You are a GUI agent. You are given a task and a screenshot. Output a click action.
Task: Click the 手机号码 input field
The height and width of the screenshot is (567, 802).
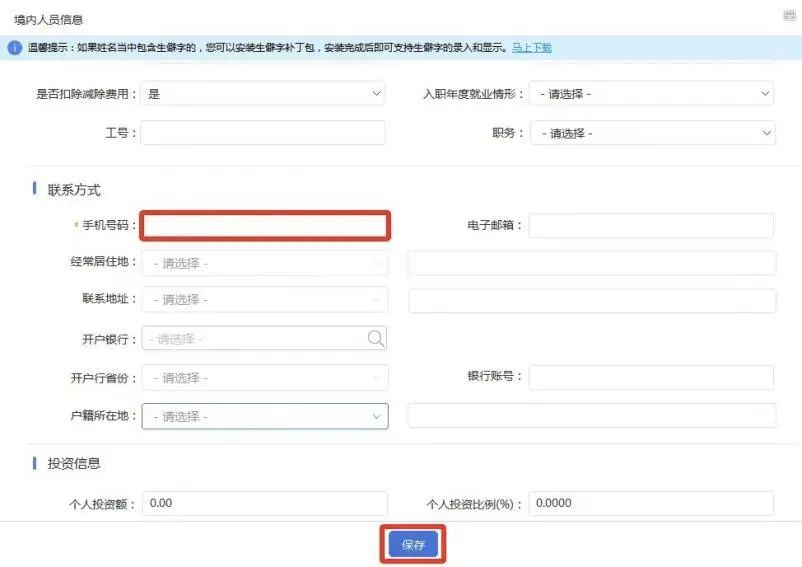265,225
